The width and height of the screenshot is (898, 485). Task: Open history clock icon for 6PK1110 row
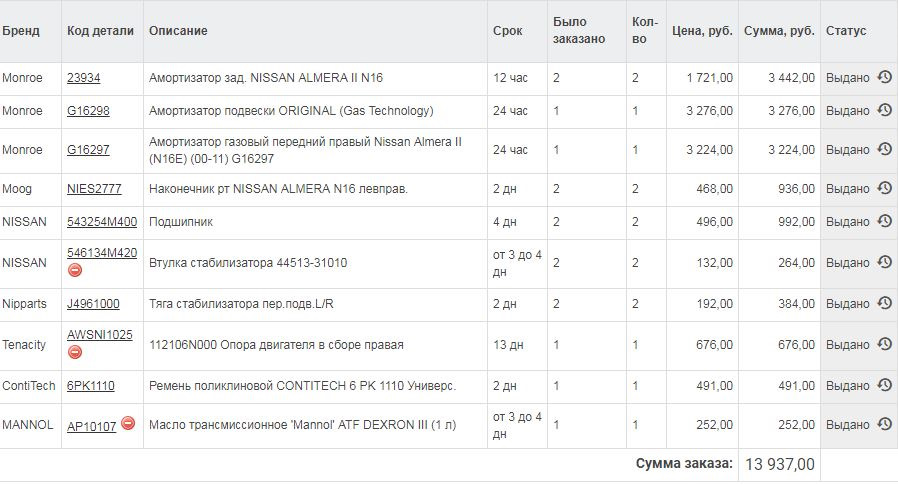coord(885,385)
